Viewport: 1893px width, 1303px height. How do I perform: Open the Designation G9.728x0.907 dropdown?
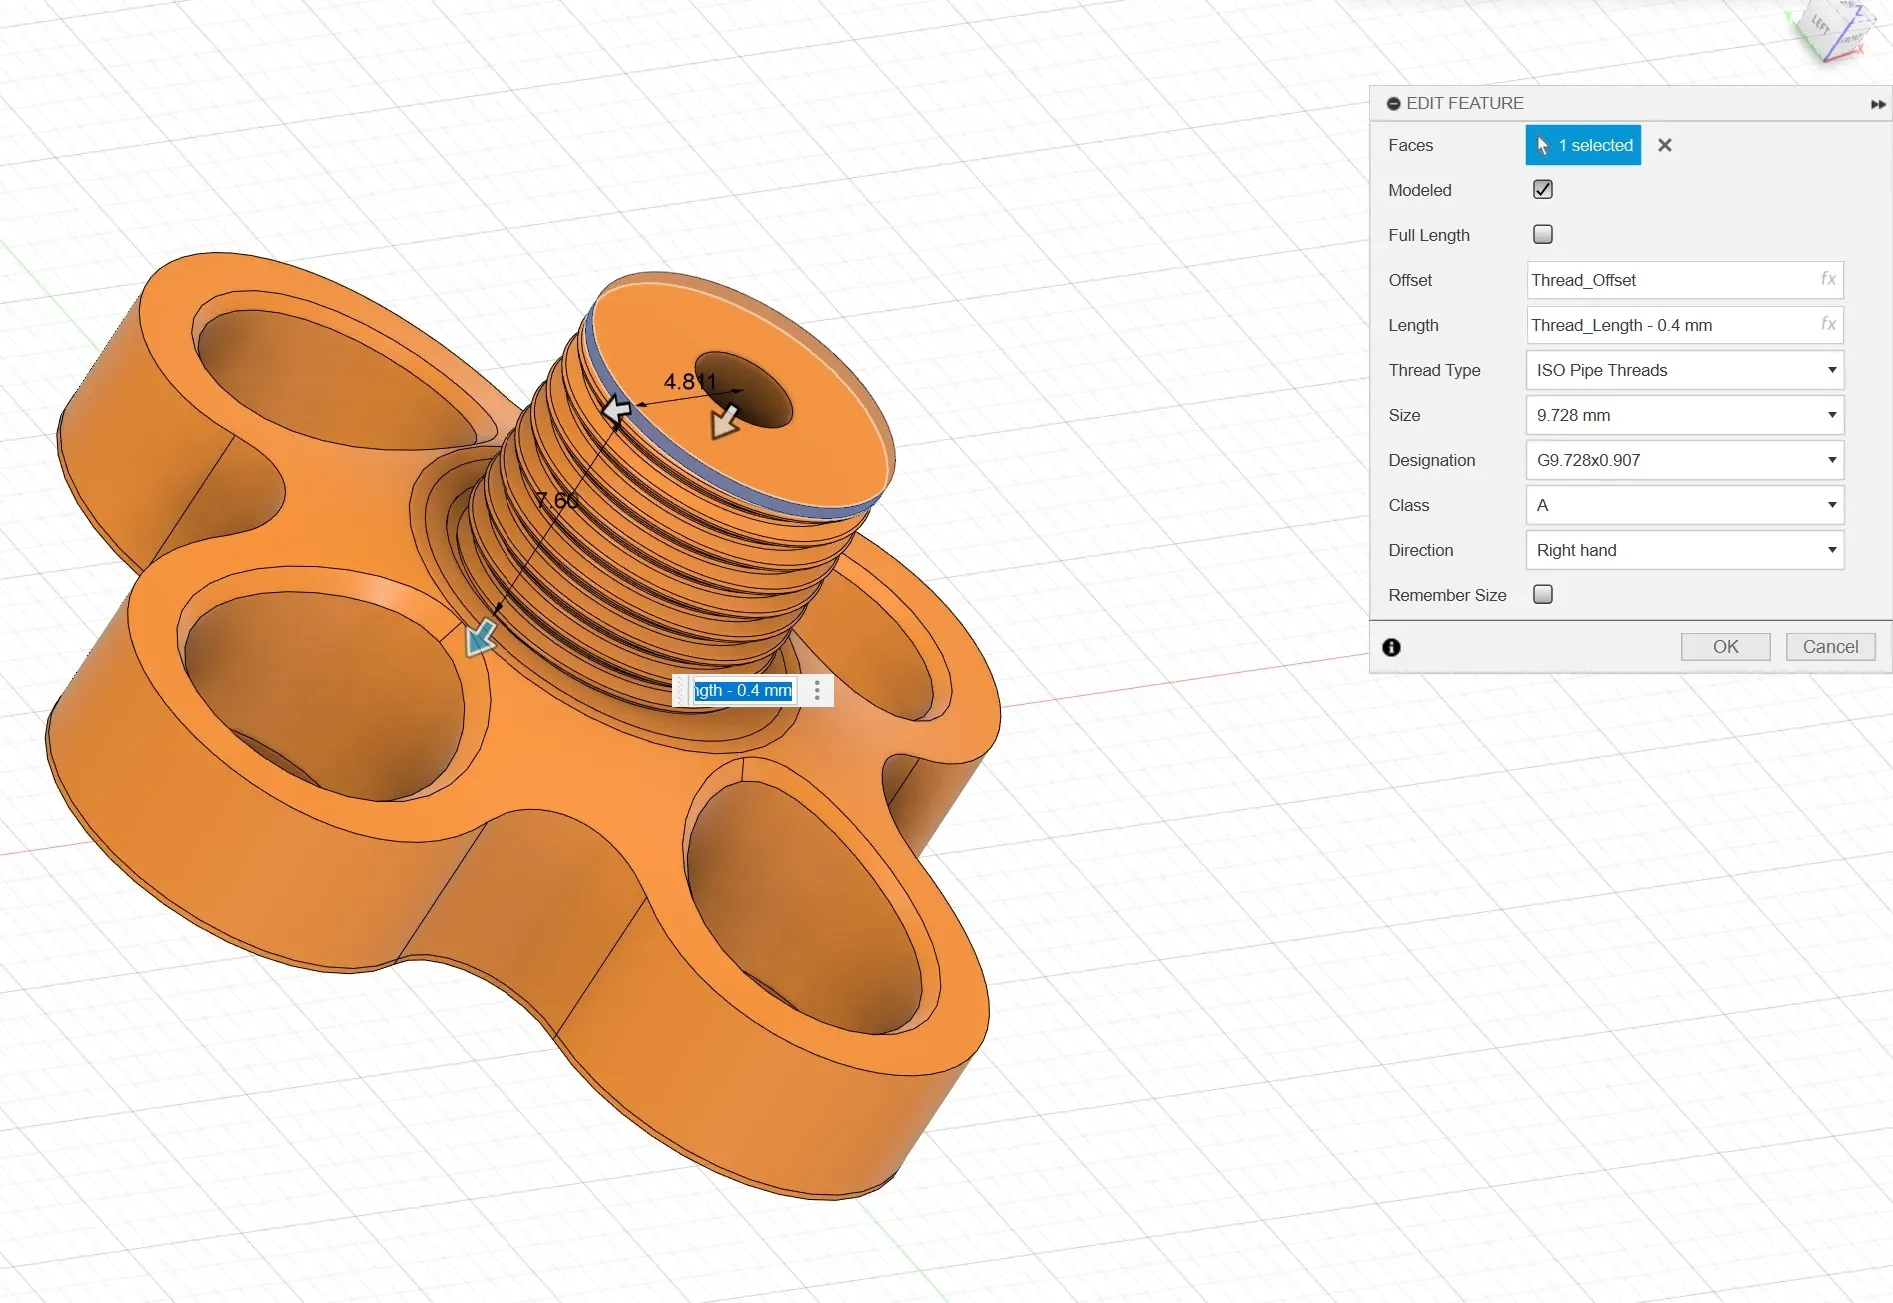[x=1684, y=460]
